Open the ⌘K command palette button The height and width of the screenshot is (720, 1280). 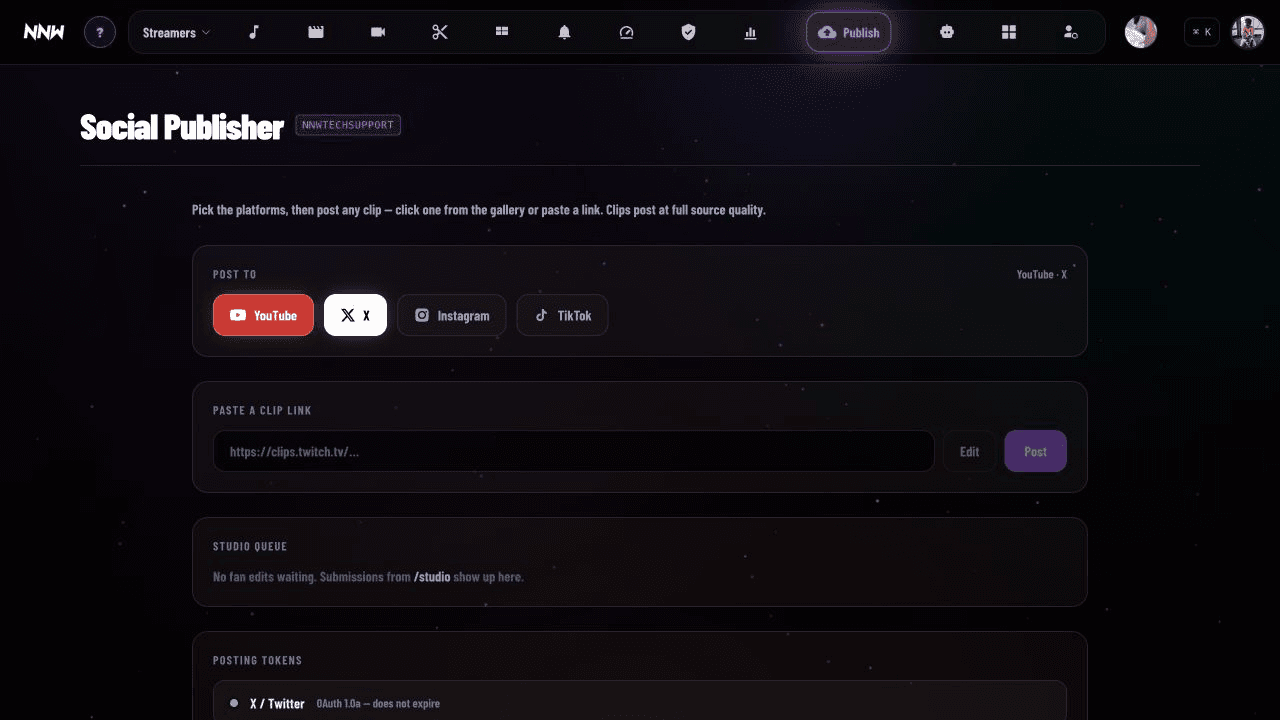(1202, 32)
